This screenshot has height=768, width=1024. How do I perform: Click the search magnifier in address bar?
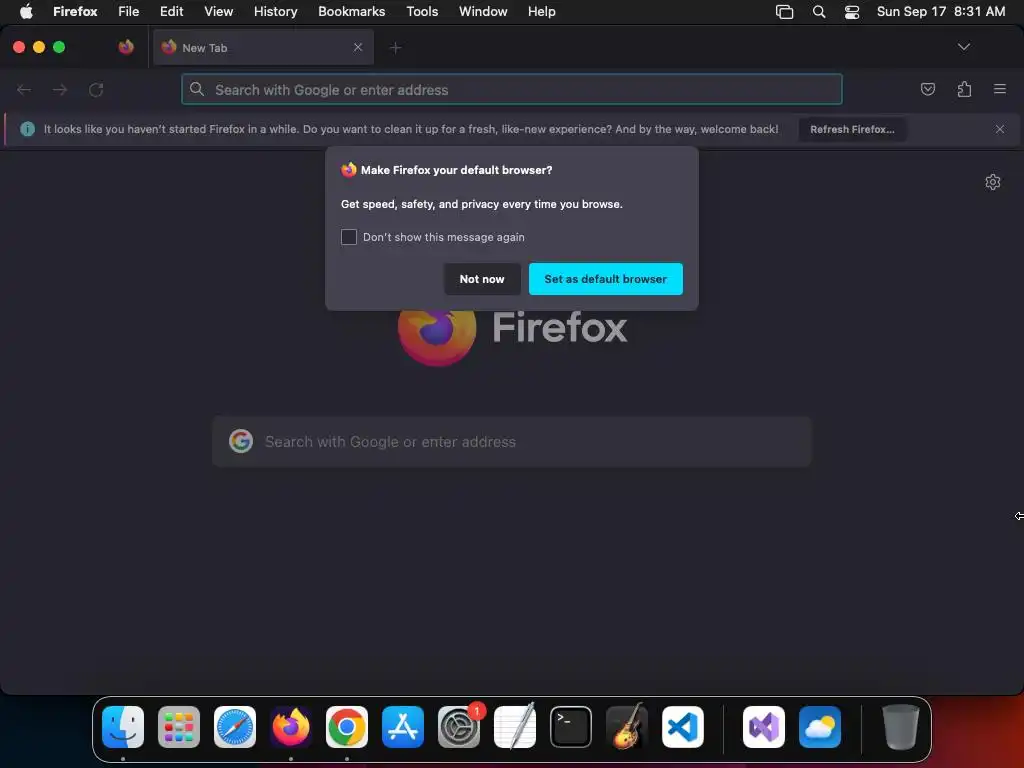(x=197, y=89)
